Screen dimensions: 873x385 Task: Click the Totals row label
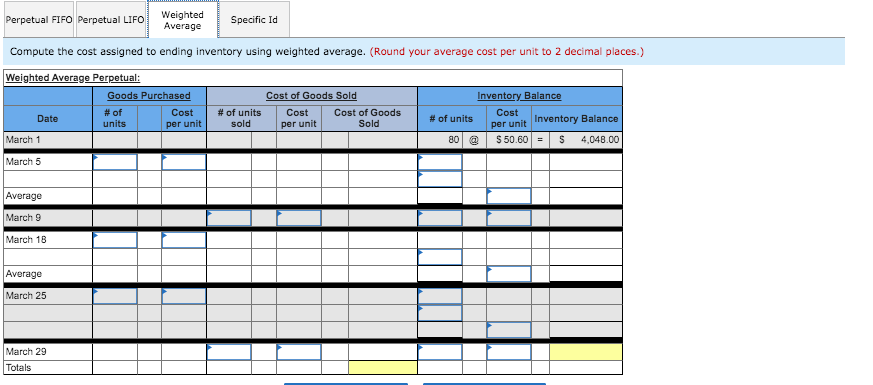coord(18,368)
